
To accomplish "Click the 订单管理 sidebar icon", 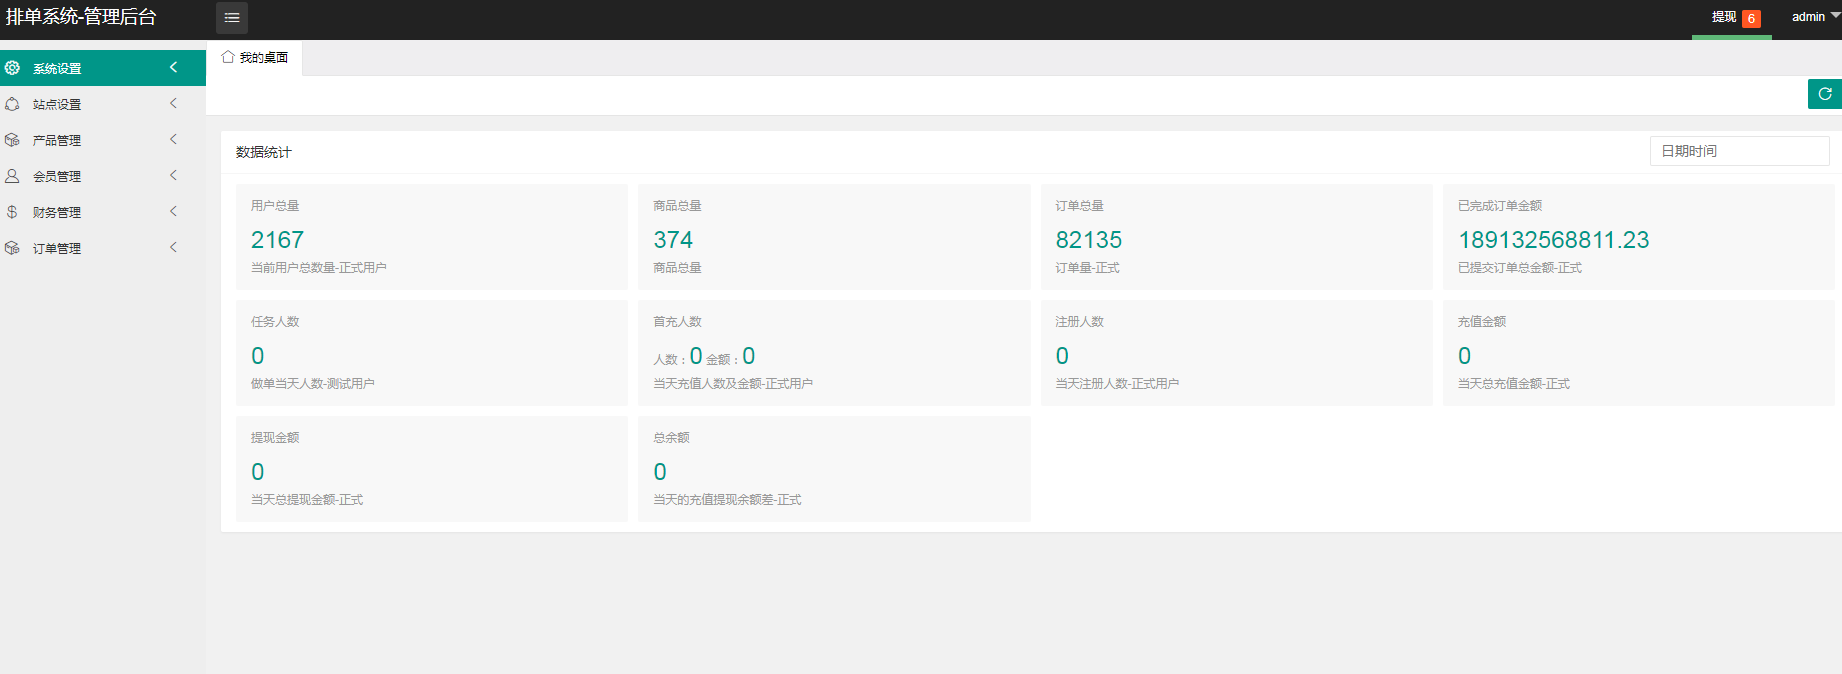I will point(12,248).
